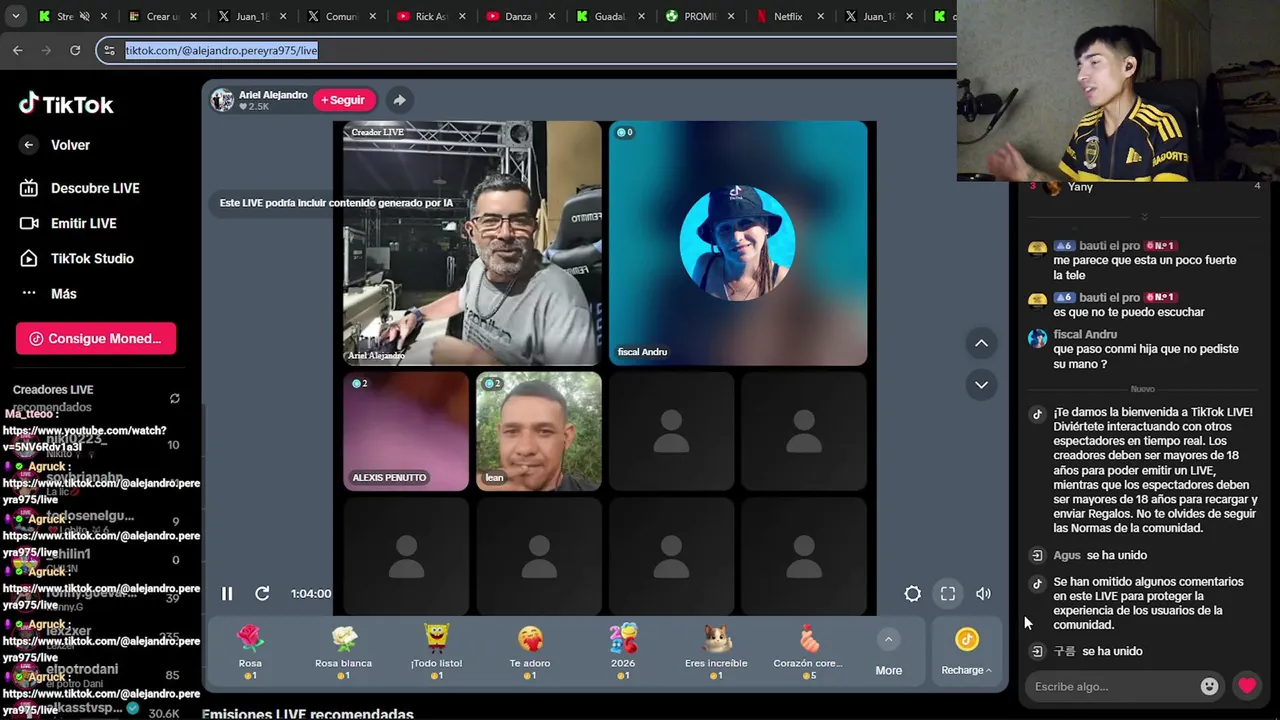Unmute the first Stream tab speaker icon
Viewport: 1280px width, 720px height.
[x=85, y=16]
